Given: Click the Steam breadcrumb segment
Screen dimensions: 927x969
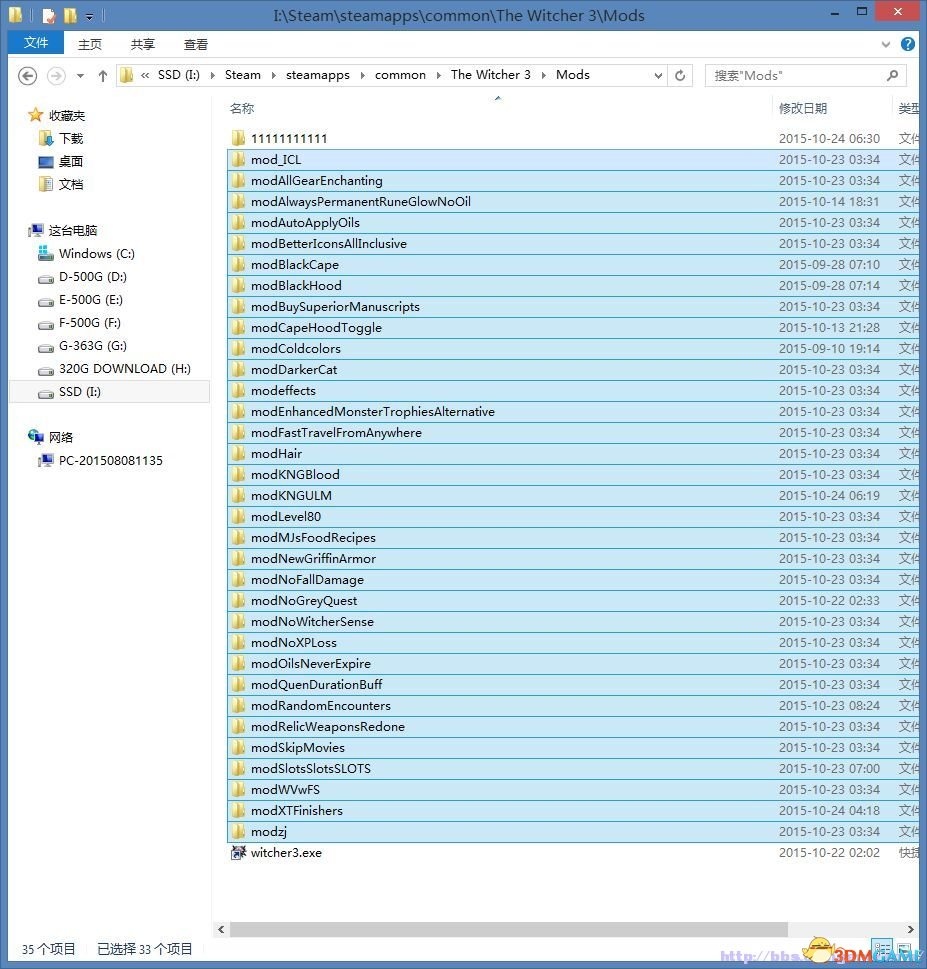Looking at the screenshot, I should (242, 75).
